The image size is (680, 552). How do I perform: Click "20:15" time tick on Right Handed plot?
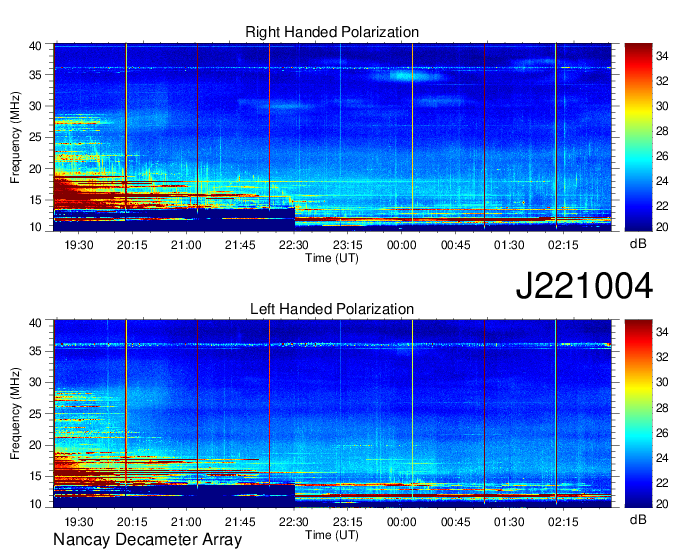[132, 245]
